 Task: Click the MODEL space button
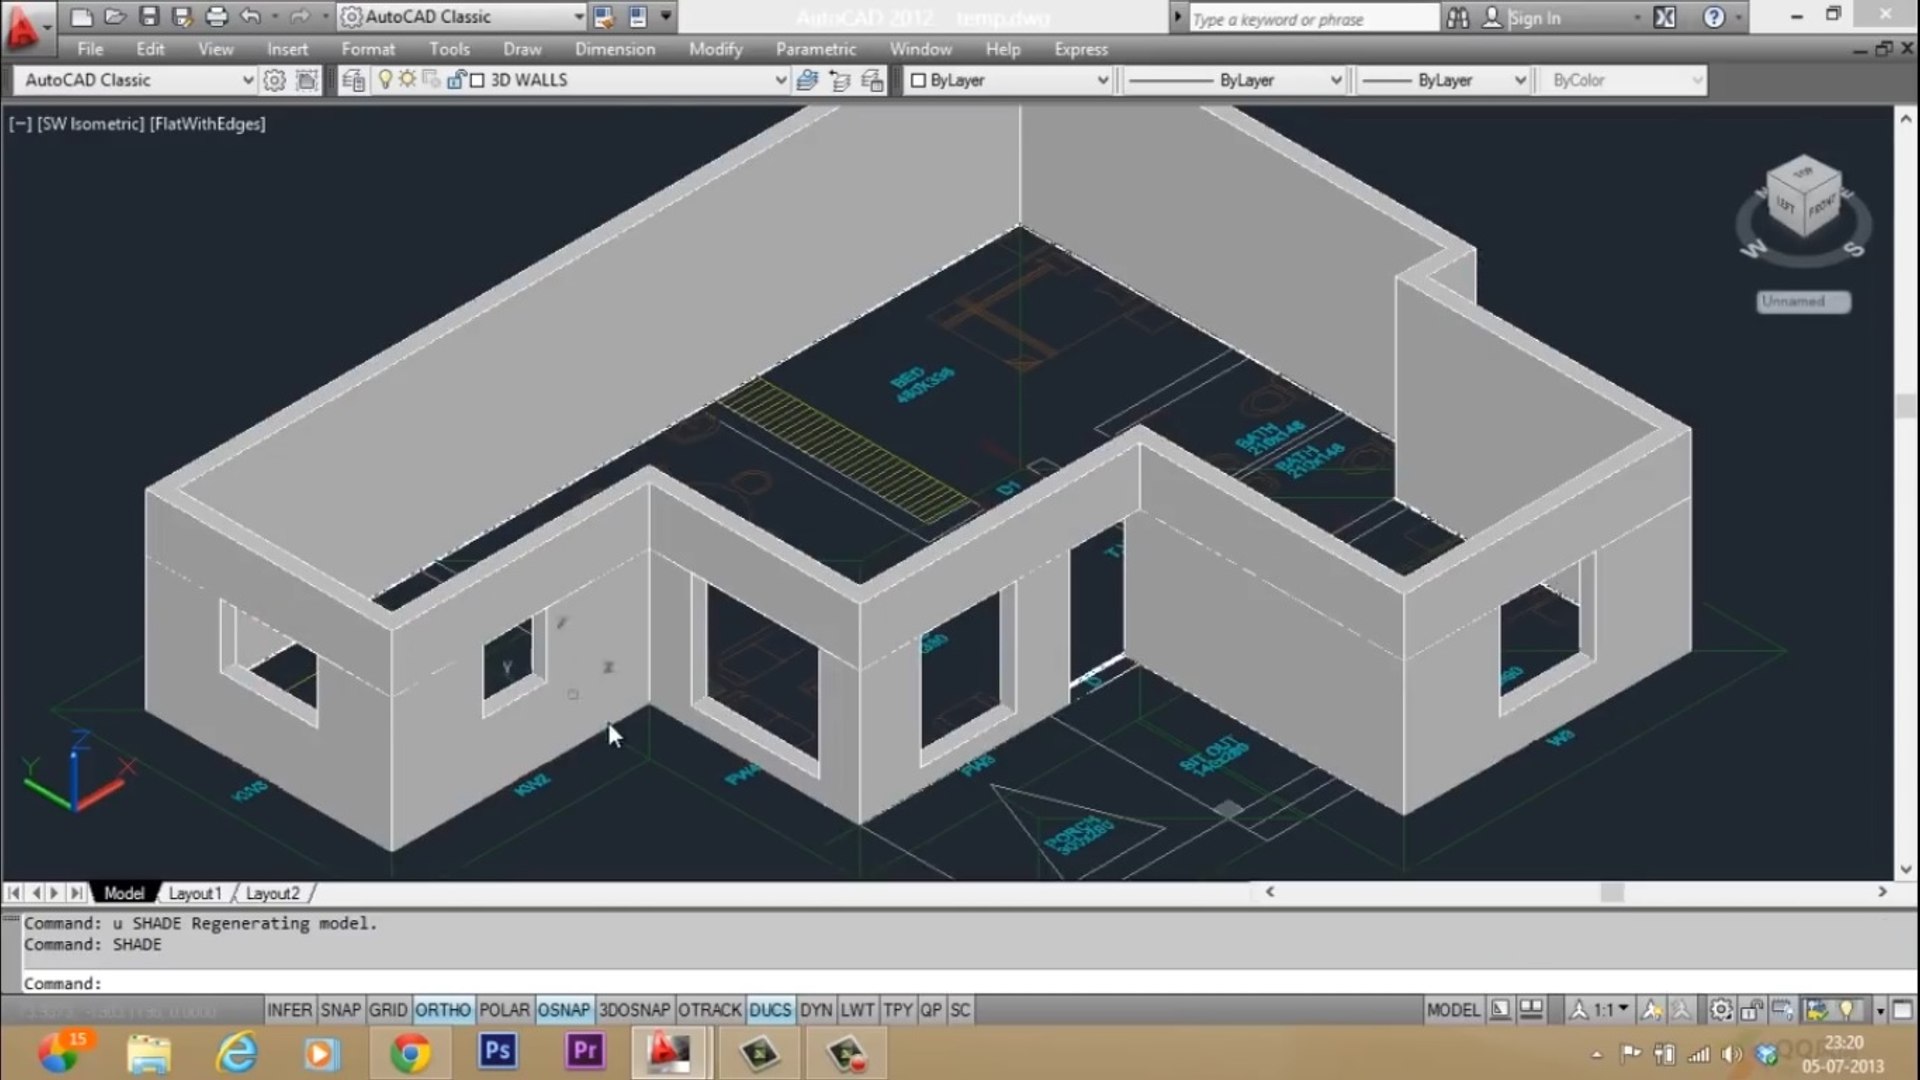pos(1452,1010)
